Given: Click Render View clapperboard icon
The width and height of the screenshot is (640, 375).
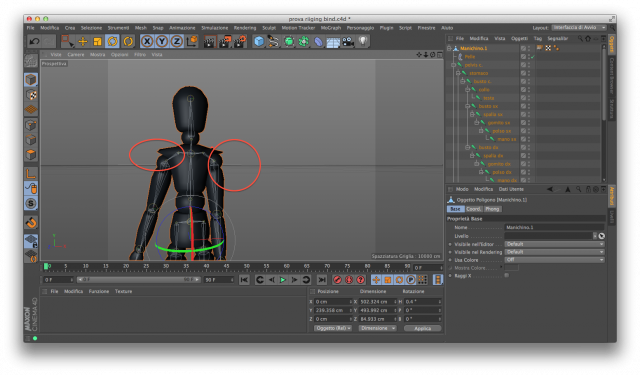Looking at the screenshot, I should [209, 41].
